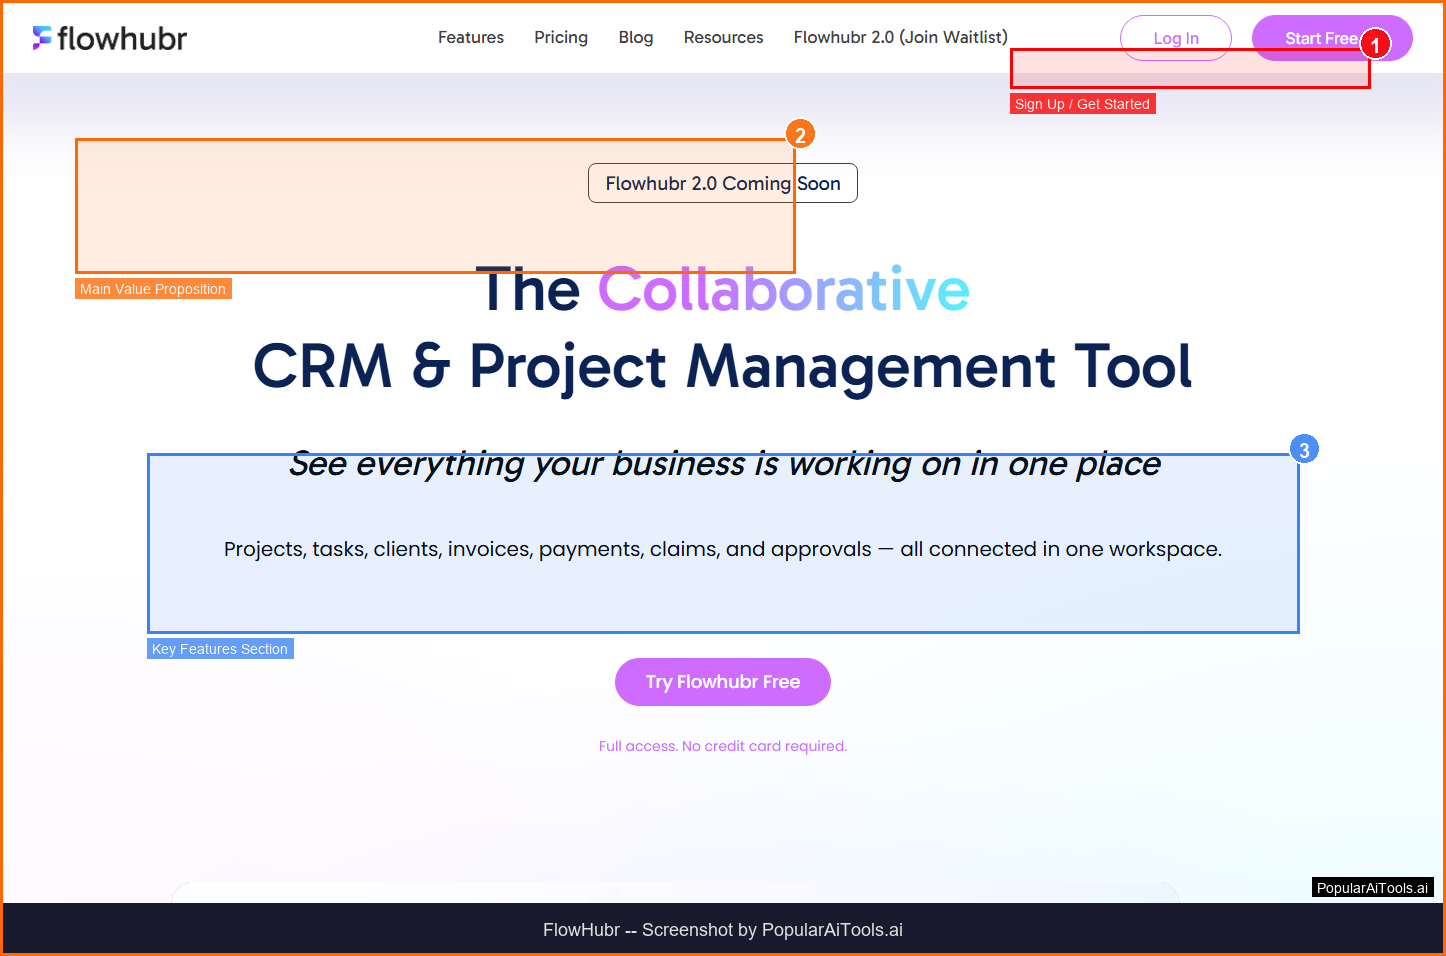The height and width of the screenshot is (956, 1446).
Task: Click the orange annotation marker numbered 2
Action: click(x=799, y=135)
